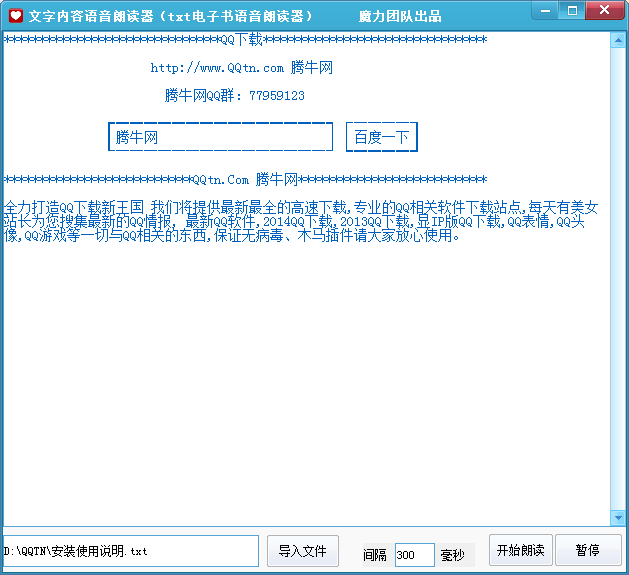This screenshot has width=629, height=575.
Task: Click the file path field showing 安装使用说明.txt
Action: click(x=130, y=551)
